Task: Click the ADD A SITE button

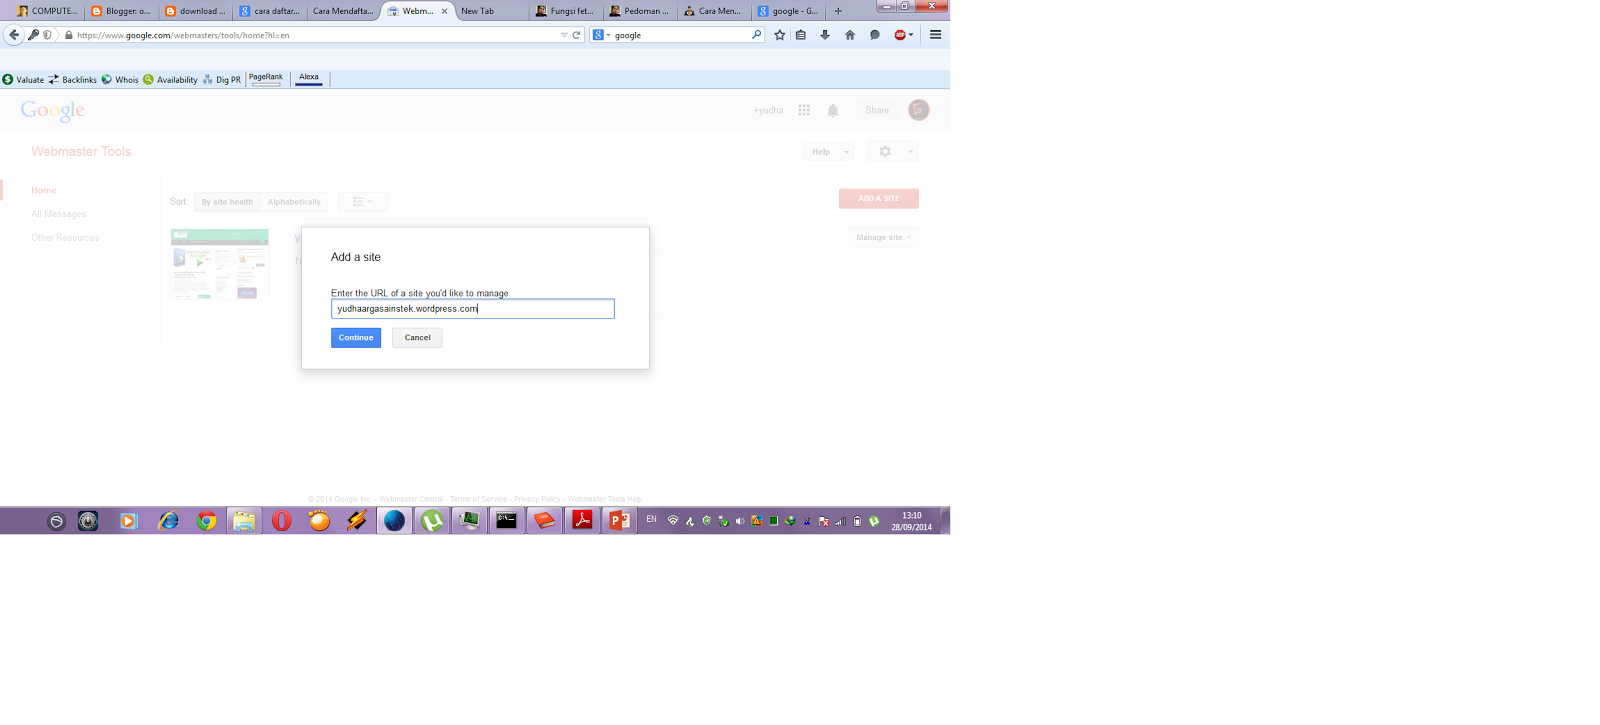Action: [879, 199]
